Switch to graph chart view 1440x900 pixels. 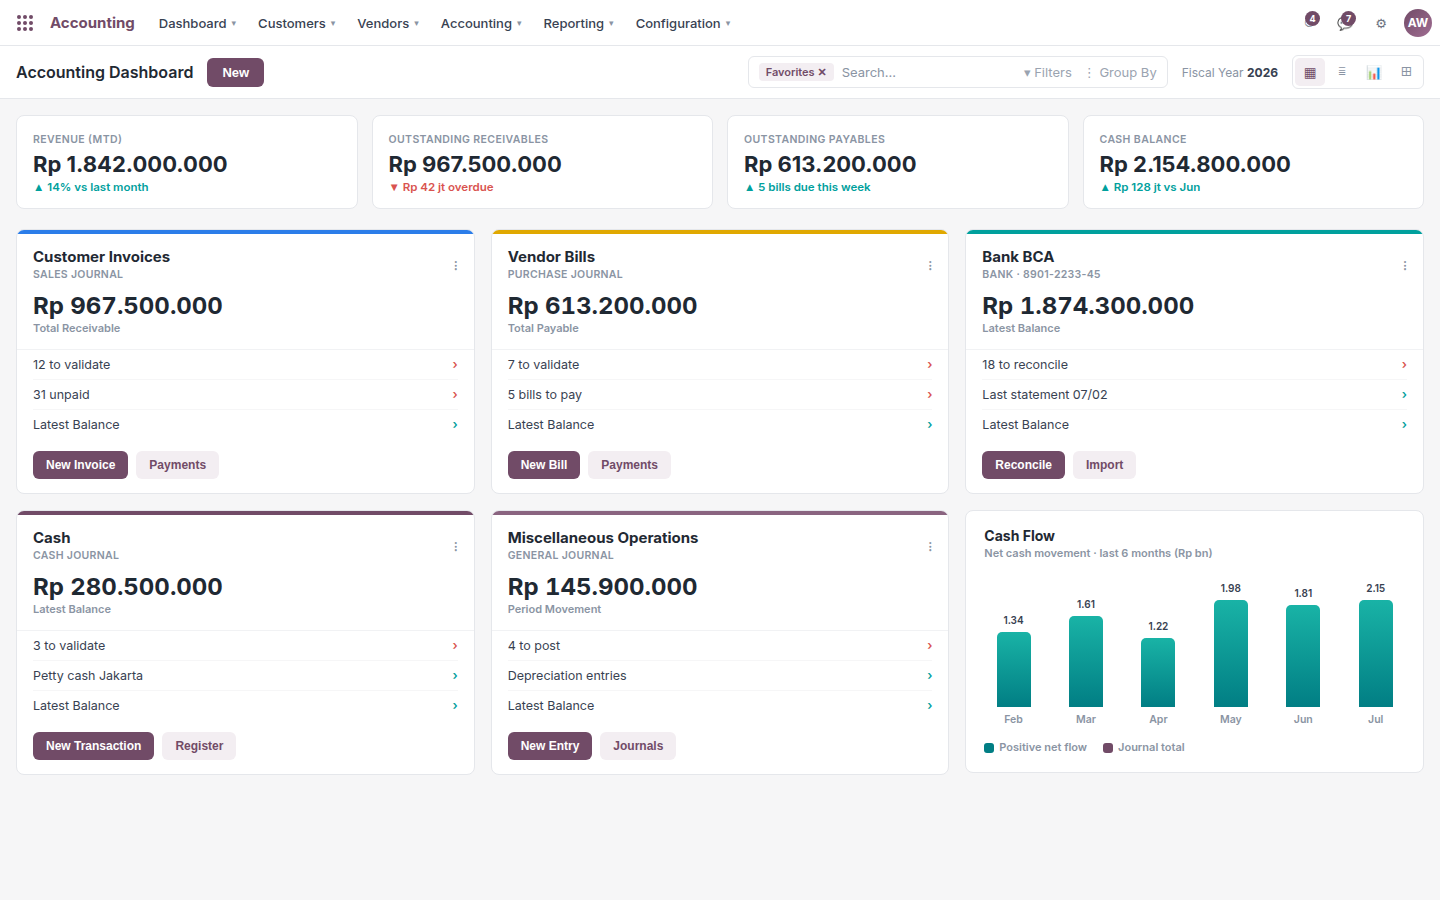click(1374, 72)
